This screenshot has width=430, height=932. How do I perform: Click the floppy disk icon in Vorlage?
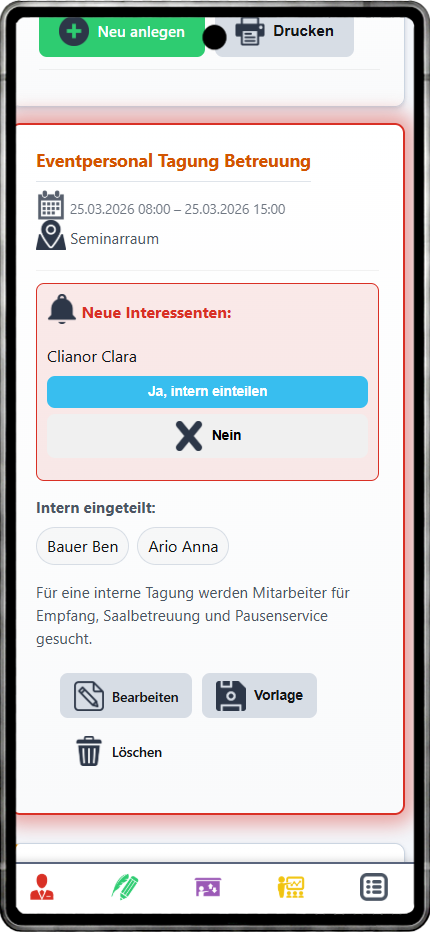coord(231,696)
